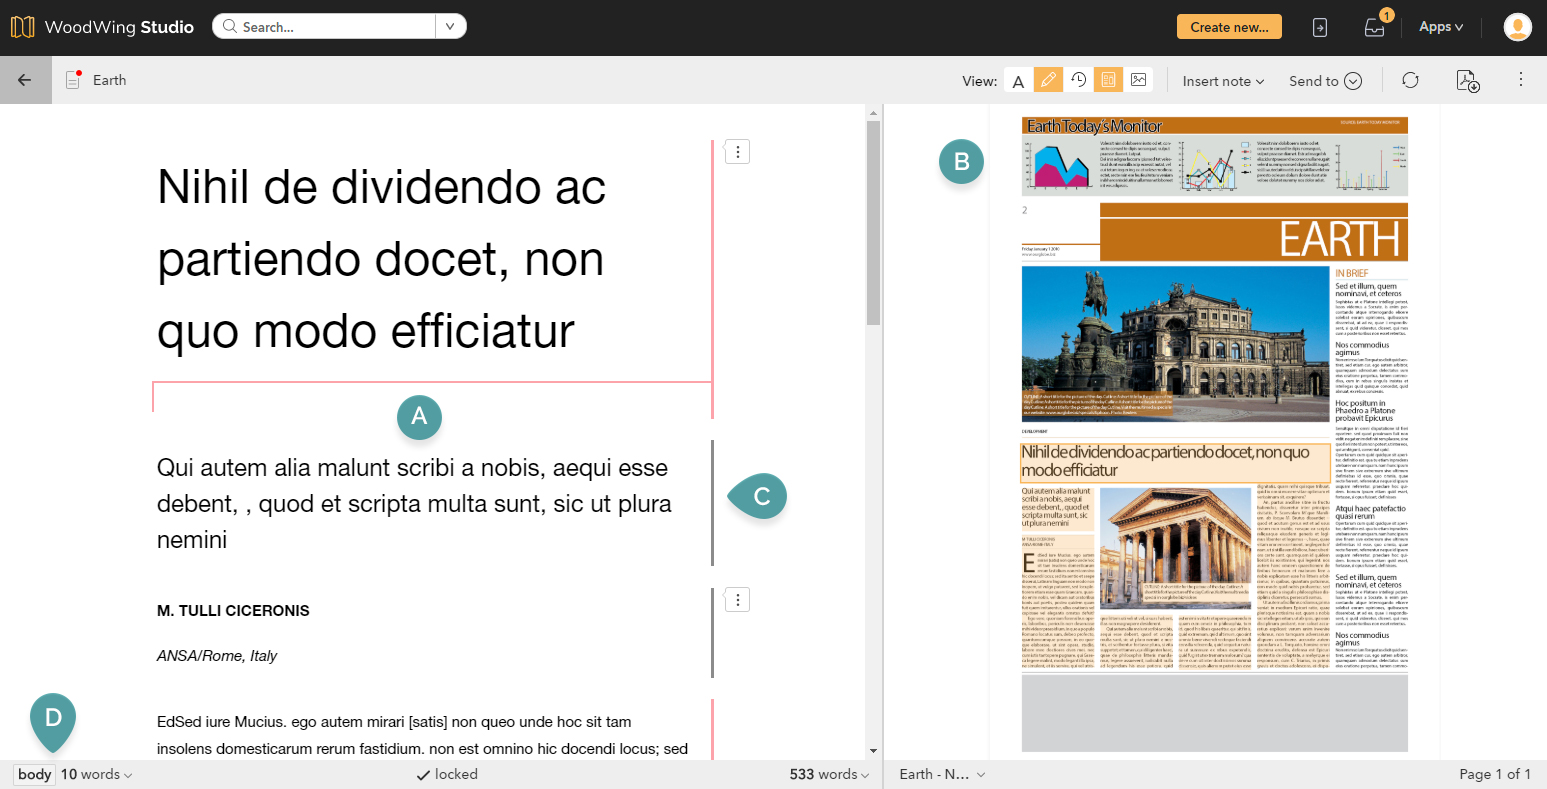Toggle the locked status in the status bar
The height and width of the screenshot is (789, 1547).
[x=447, y=774]
